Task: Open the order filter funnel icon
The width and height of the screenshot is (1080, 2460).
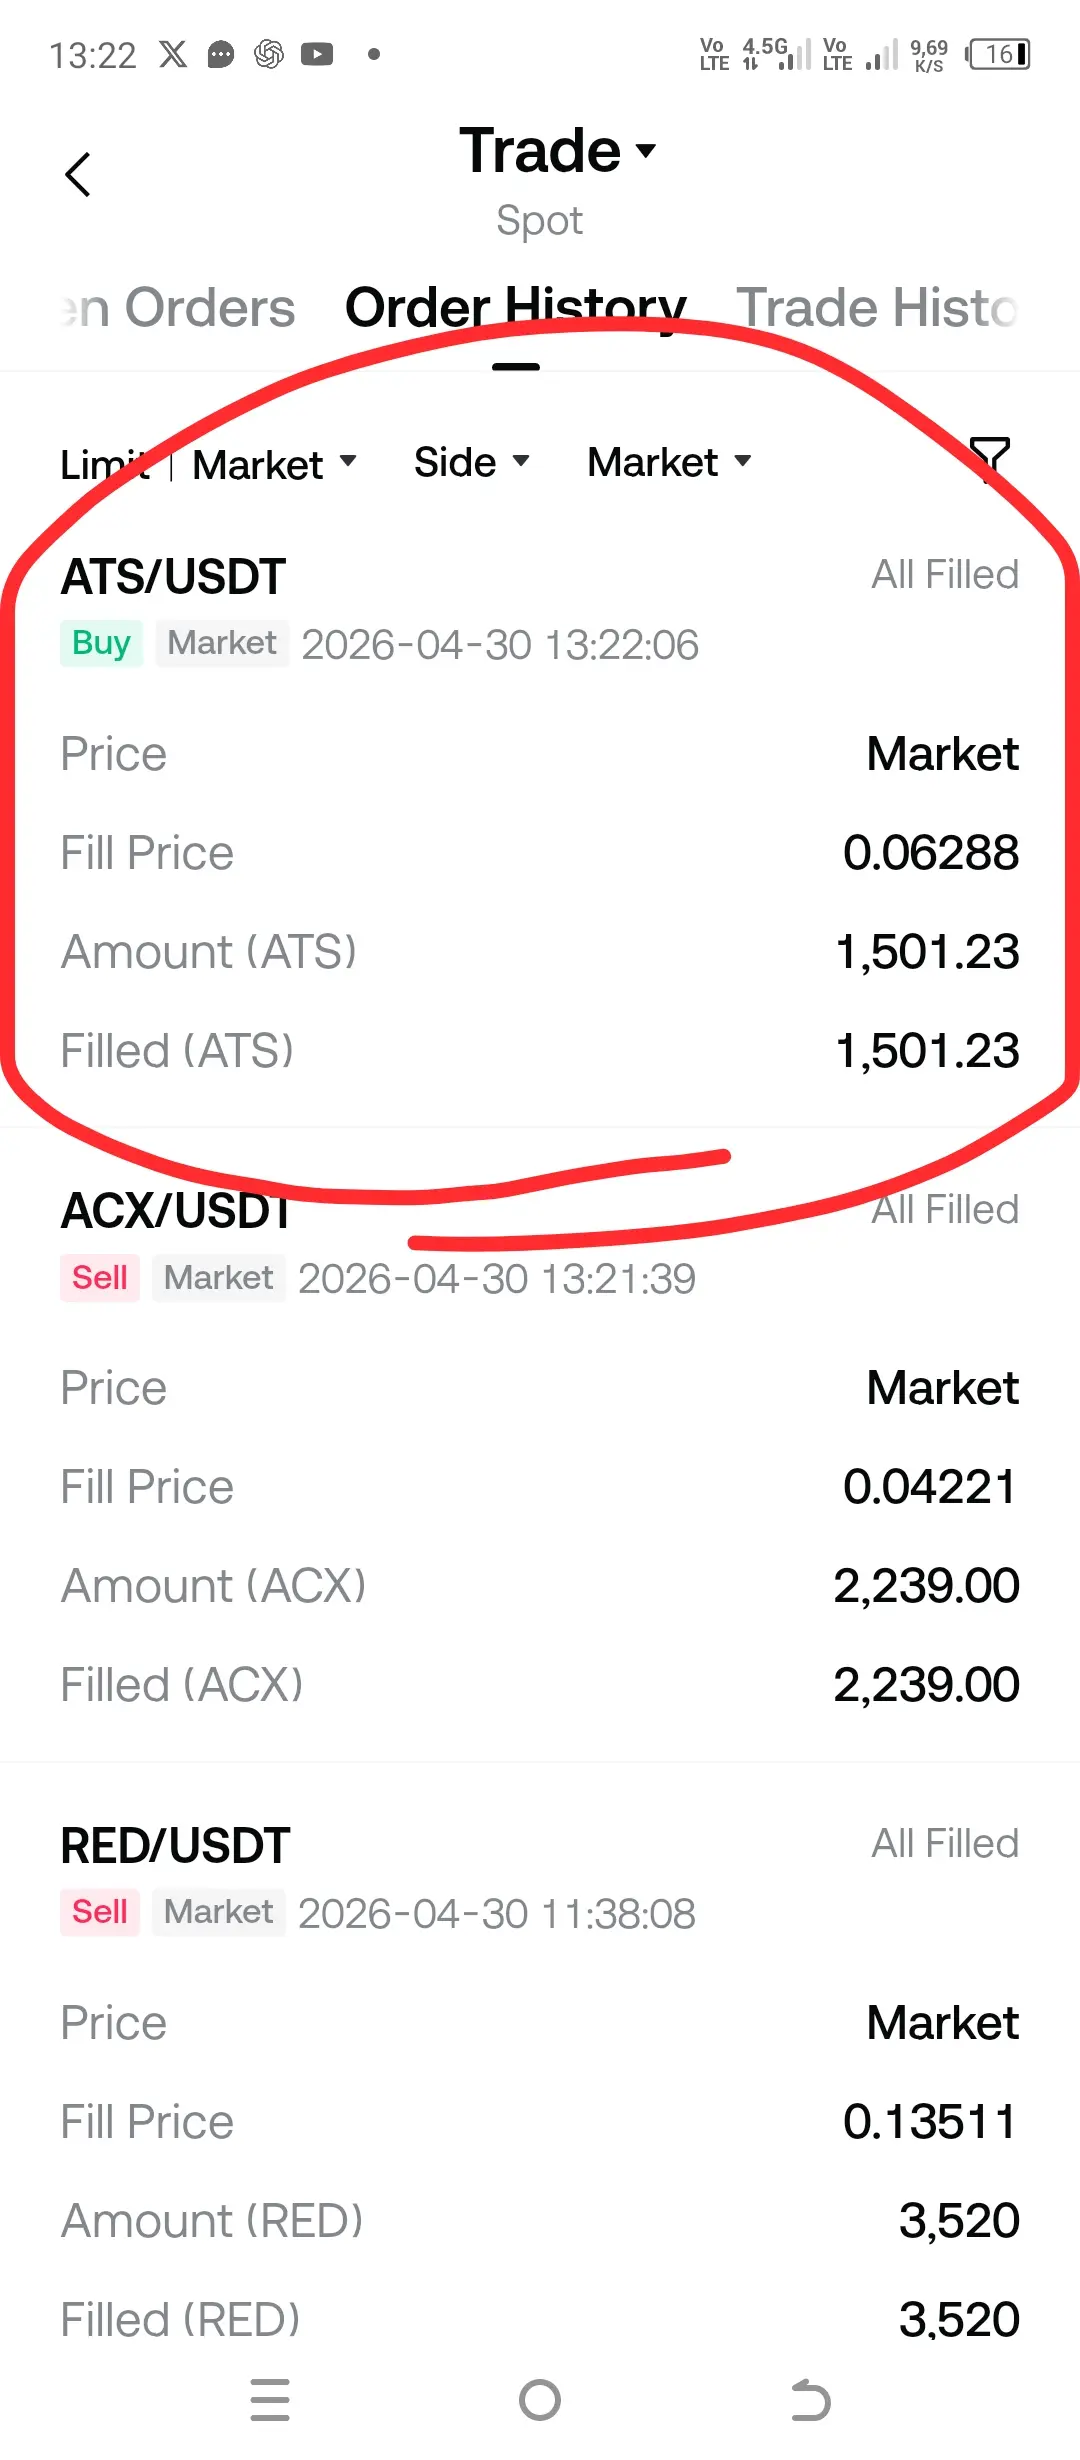Action: click(990, 460)
